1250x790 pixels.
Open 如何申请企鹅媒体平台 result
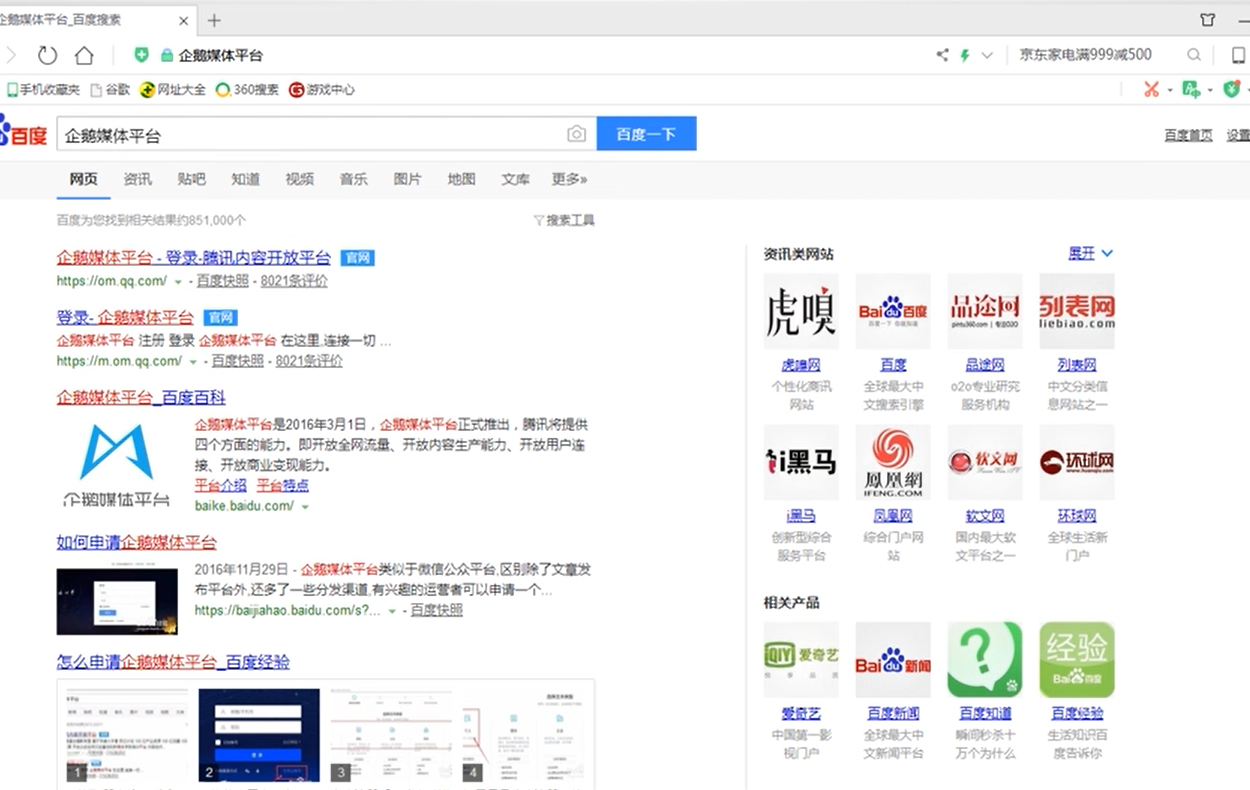point(137,542)
